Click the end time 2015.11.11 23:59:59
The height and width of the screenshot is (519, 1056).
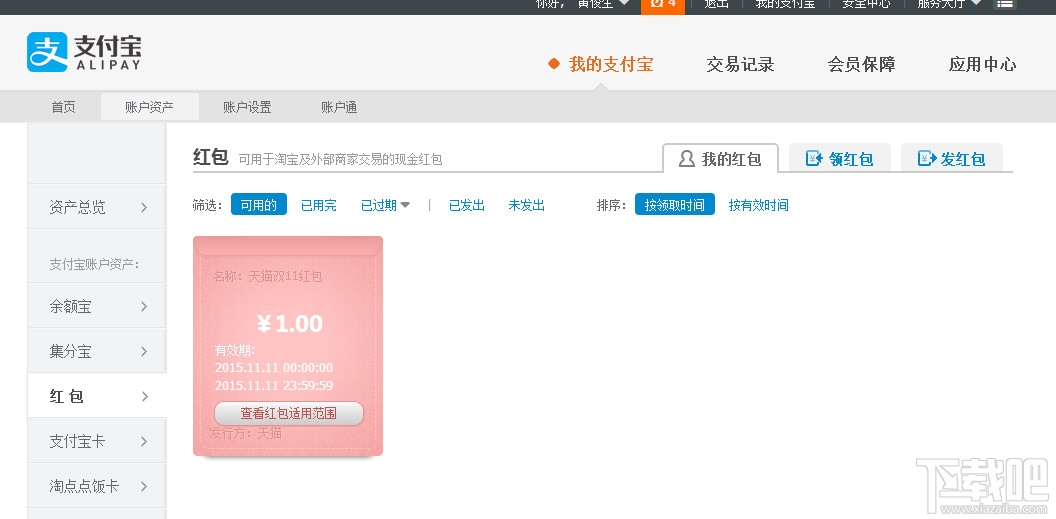(273, 386)
